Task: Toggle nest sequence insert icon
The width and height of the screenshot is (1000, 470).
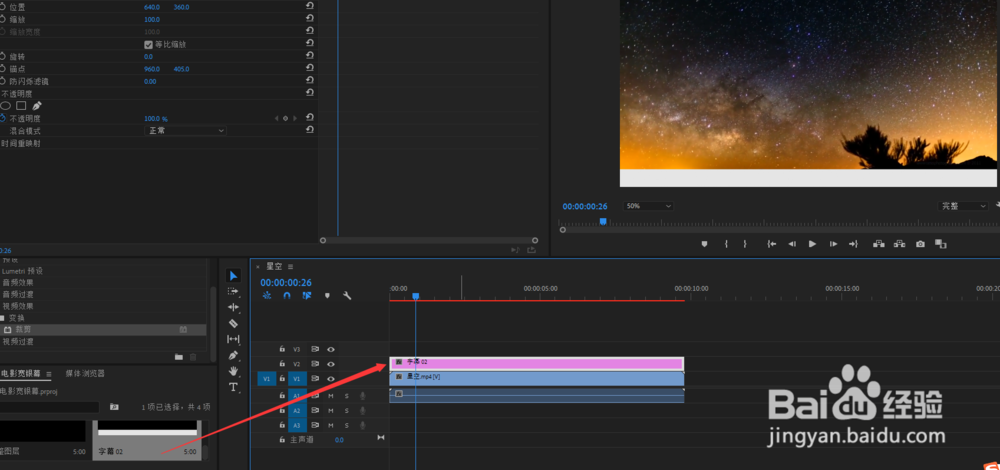Action: pyautogui.click(x=267, y=296)
